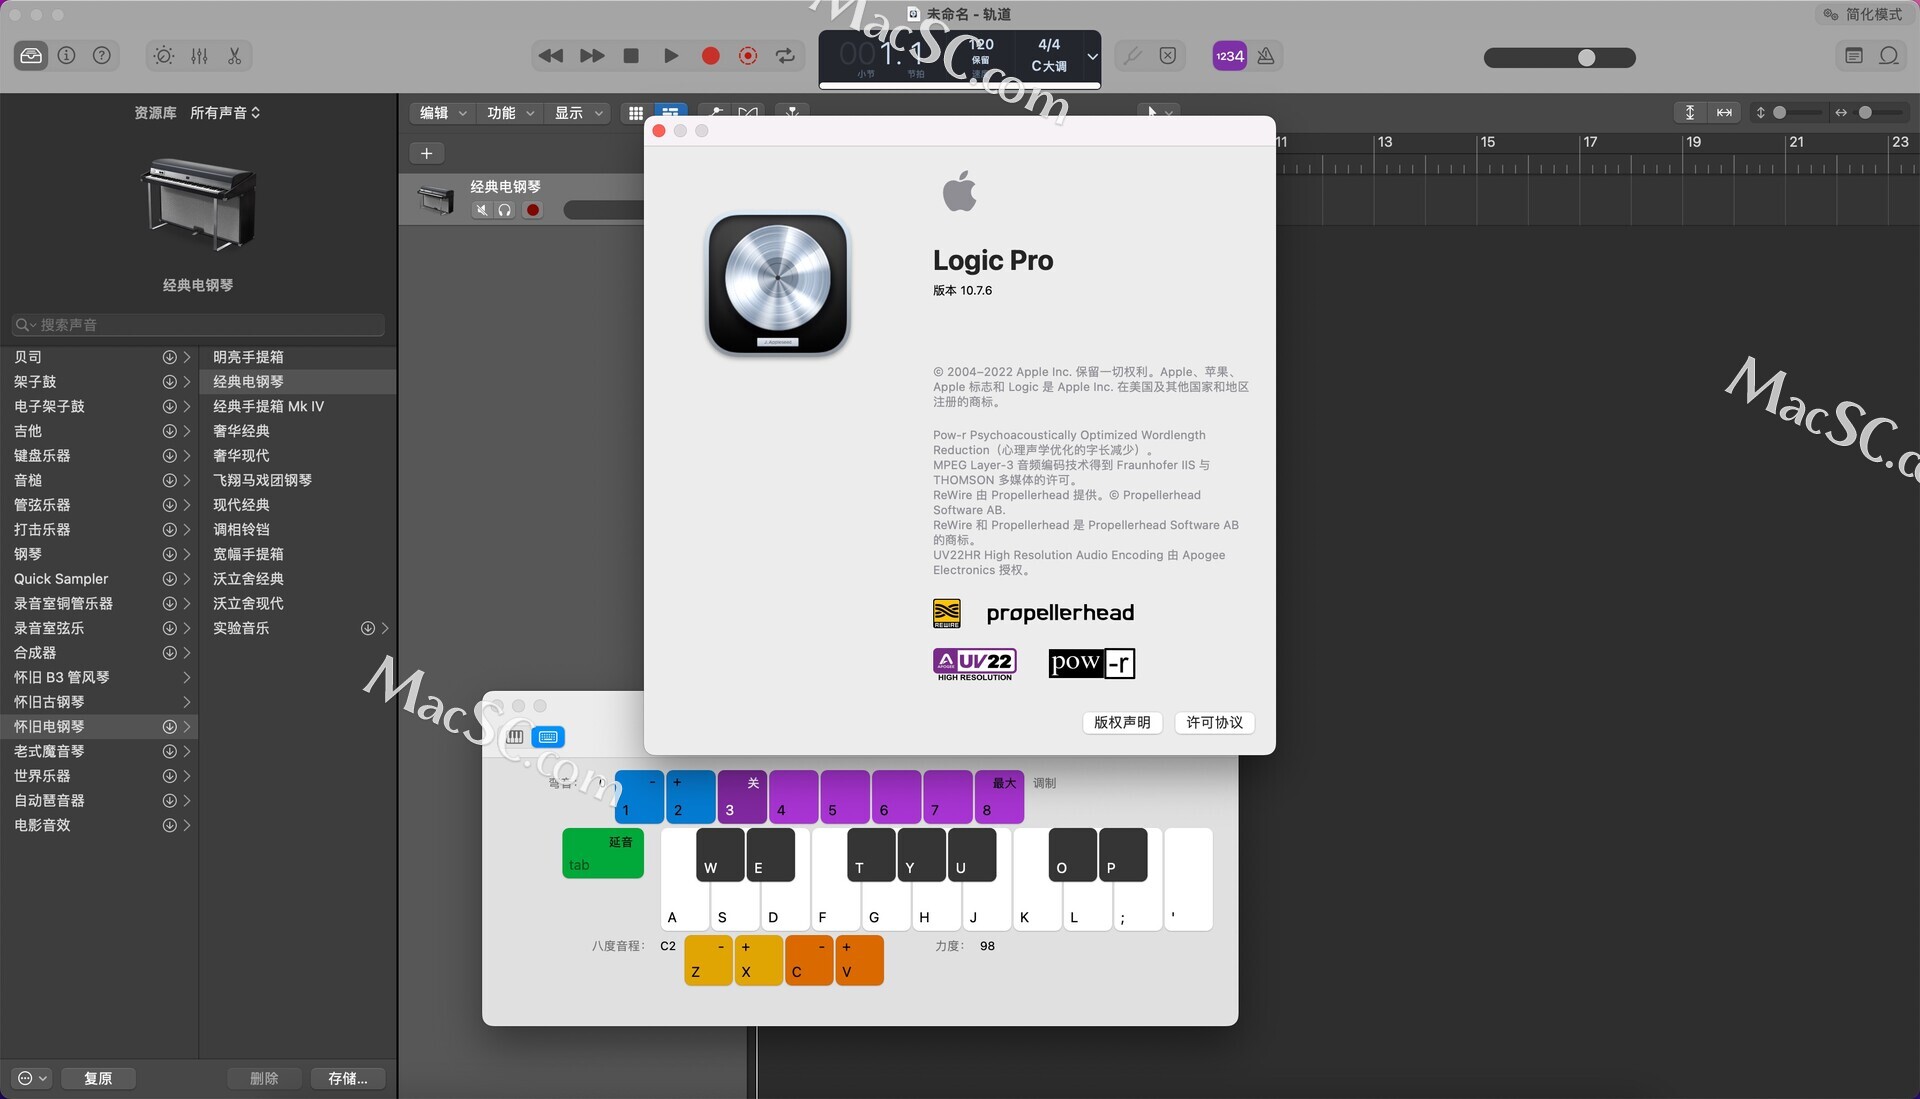Toggle the Metronome button
This screenshot has width=1920, height=1099.
point(1266,56)
